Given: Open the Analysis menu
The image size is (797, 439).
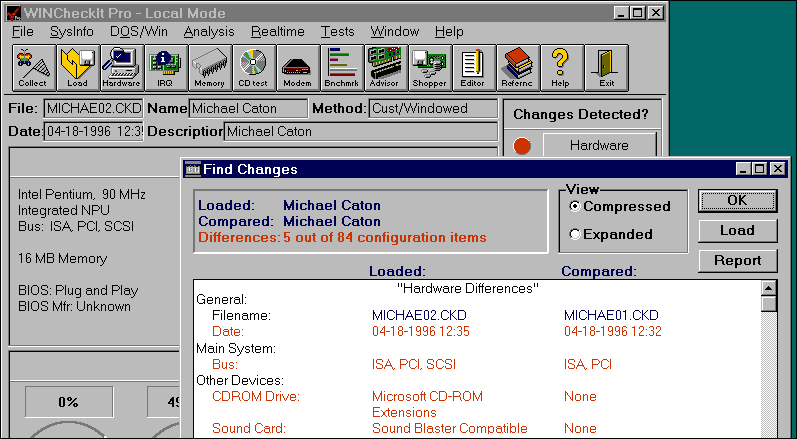Looking at the screenshot, I should click(209, 32).
